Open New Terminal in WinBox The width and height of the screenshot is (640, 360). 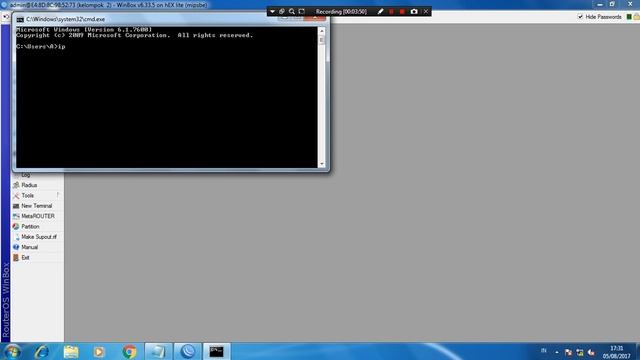37,206
